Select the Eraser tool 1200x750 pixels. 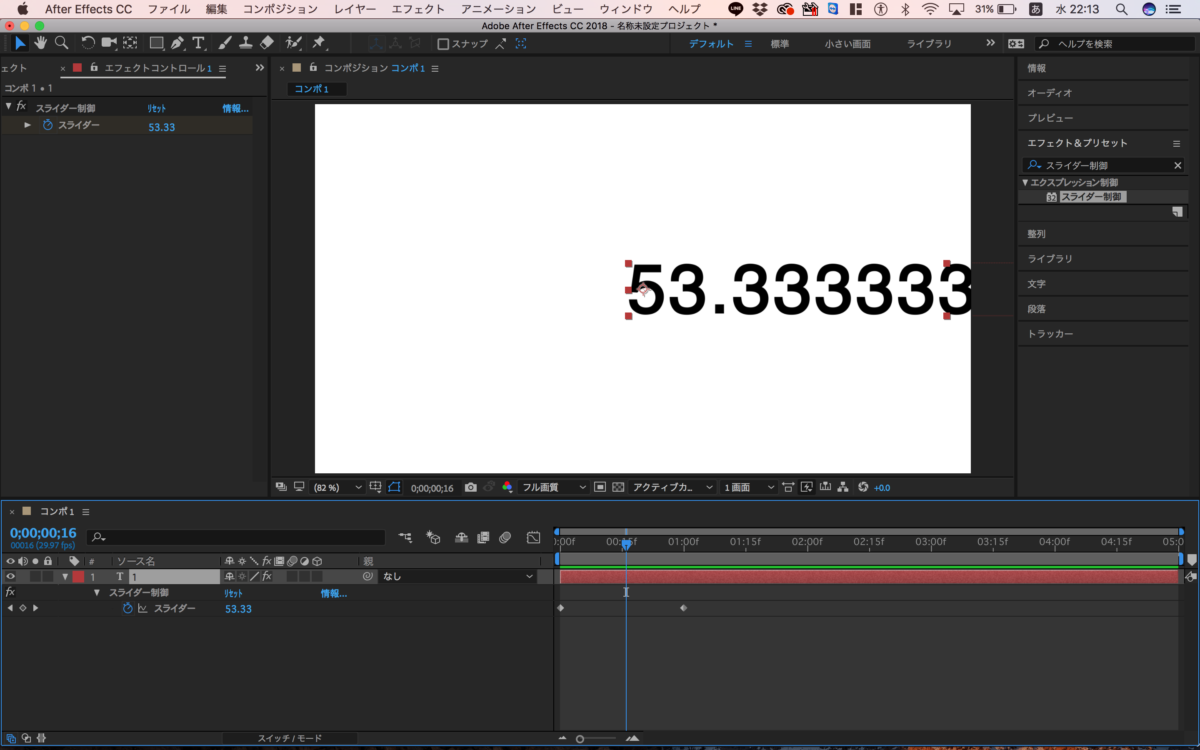click(266, 43)
